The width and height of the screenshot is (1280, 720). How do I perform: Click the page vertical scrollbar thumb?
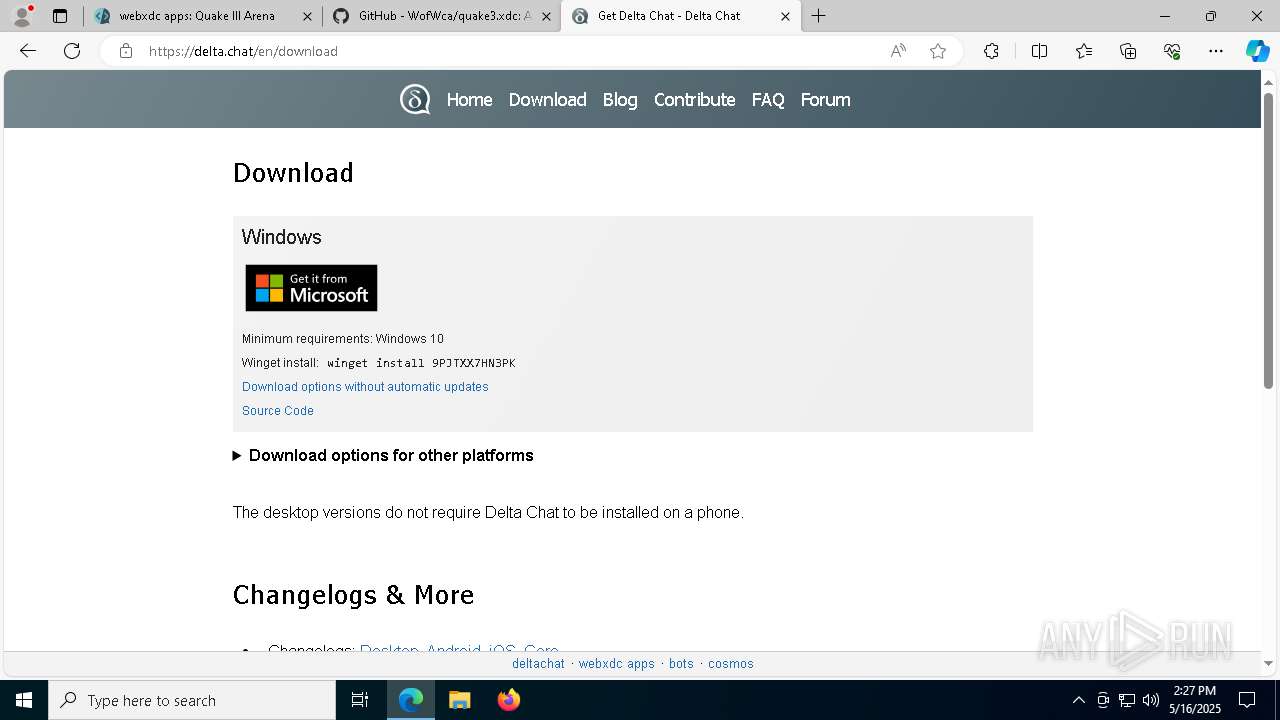(1268, 240)
